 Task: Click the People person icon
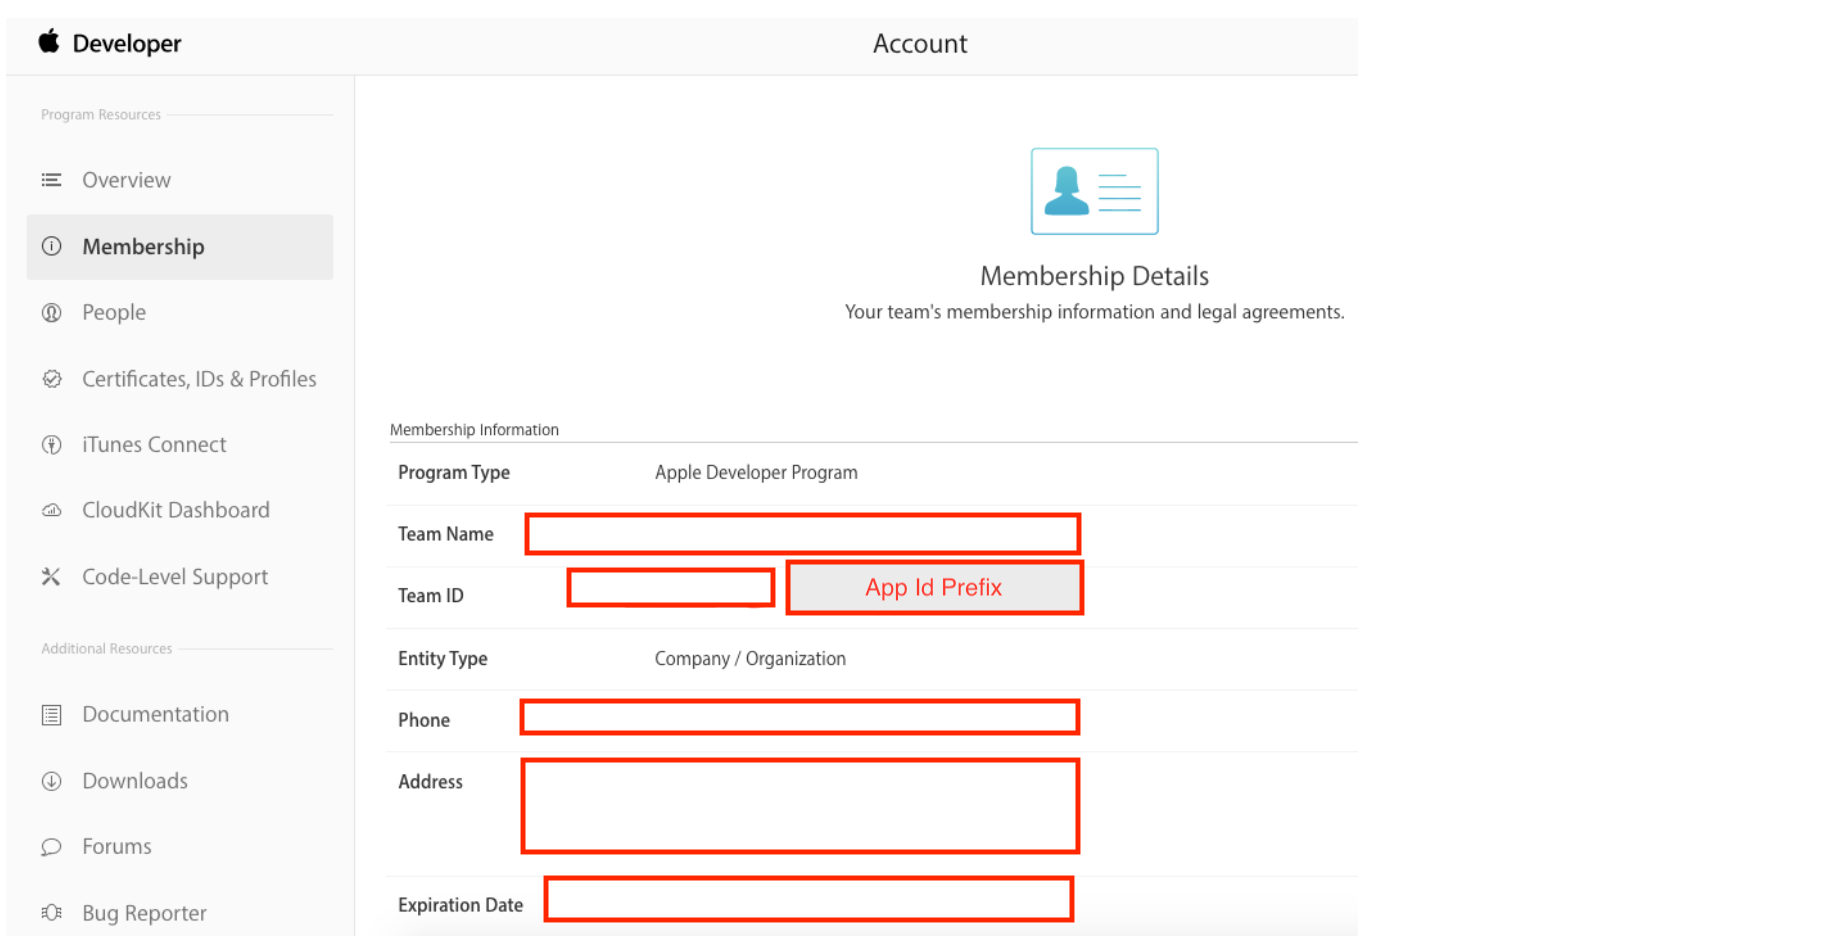(x=51, y=313)
